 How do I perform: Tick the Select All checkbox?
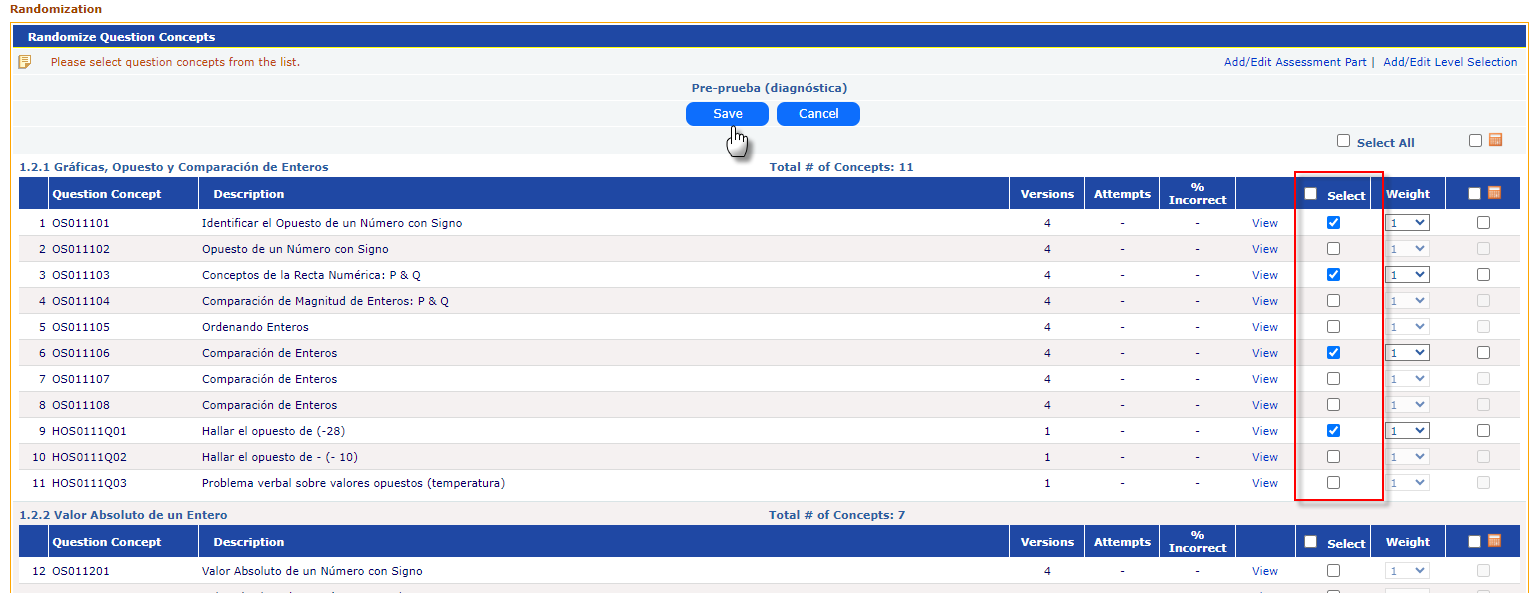coord(1343,141)
